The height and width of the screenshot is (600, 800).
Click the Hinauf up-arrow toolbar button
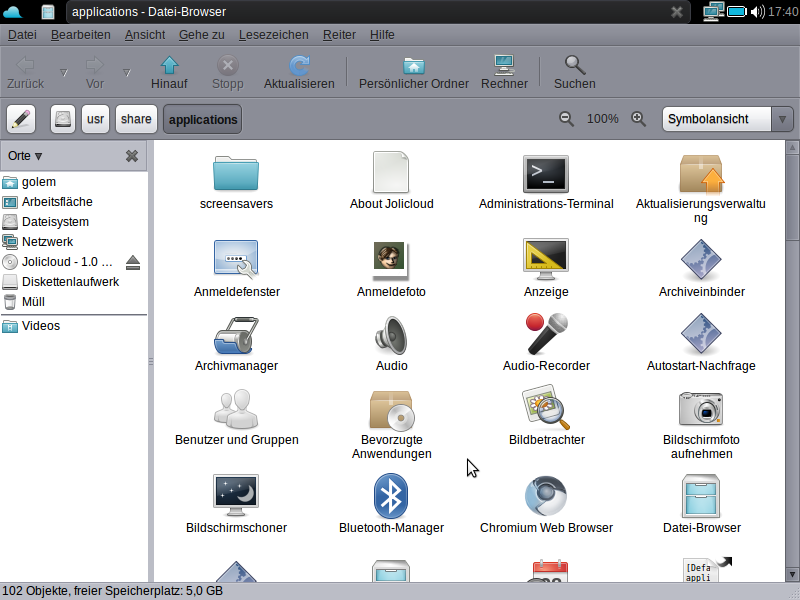point(169,72)
